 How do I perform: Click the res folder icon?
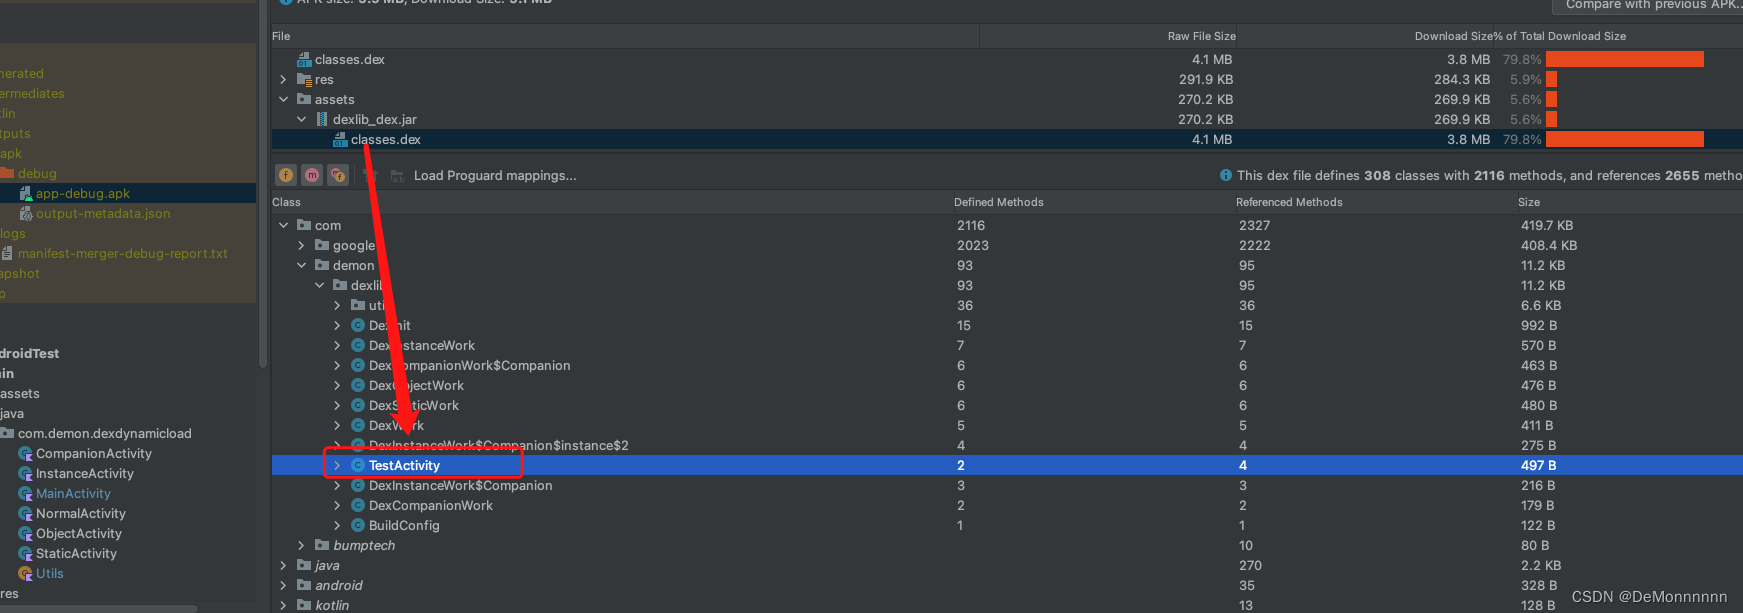[304, 80]
